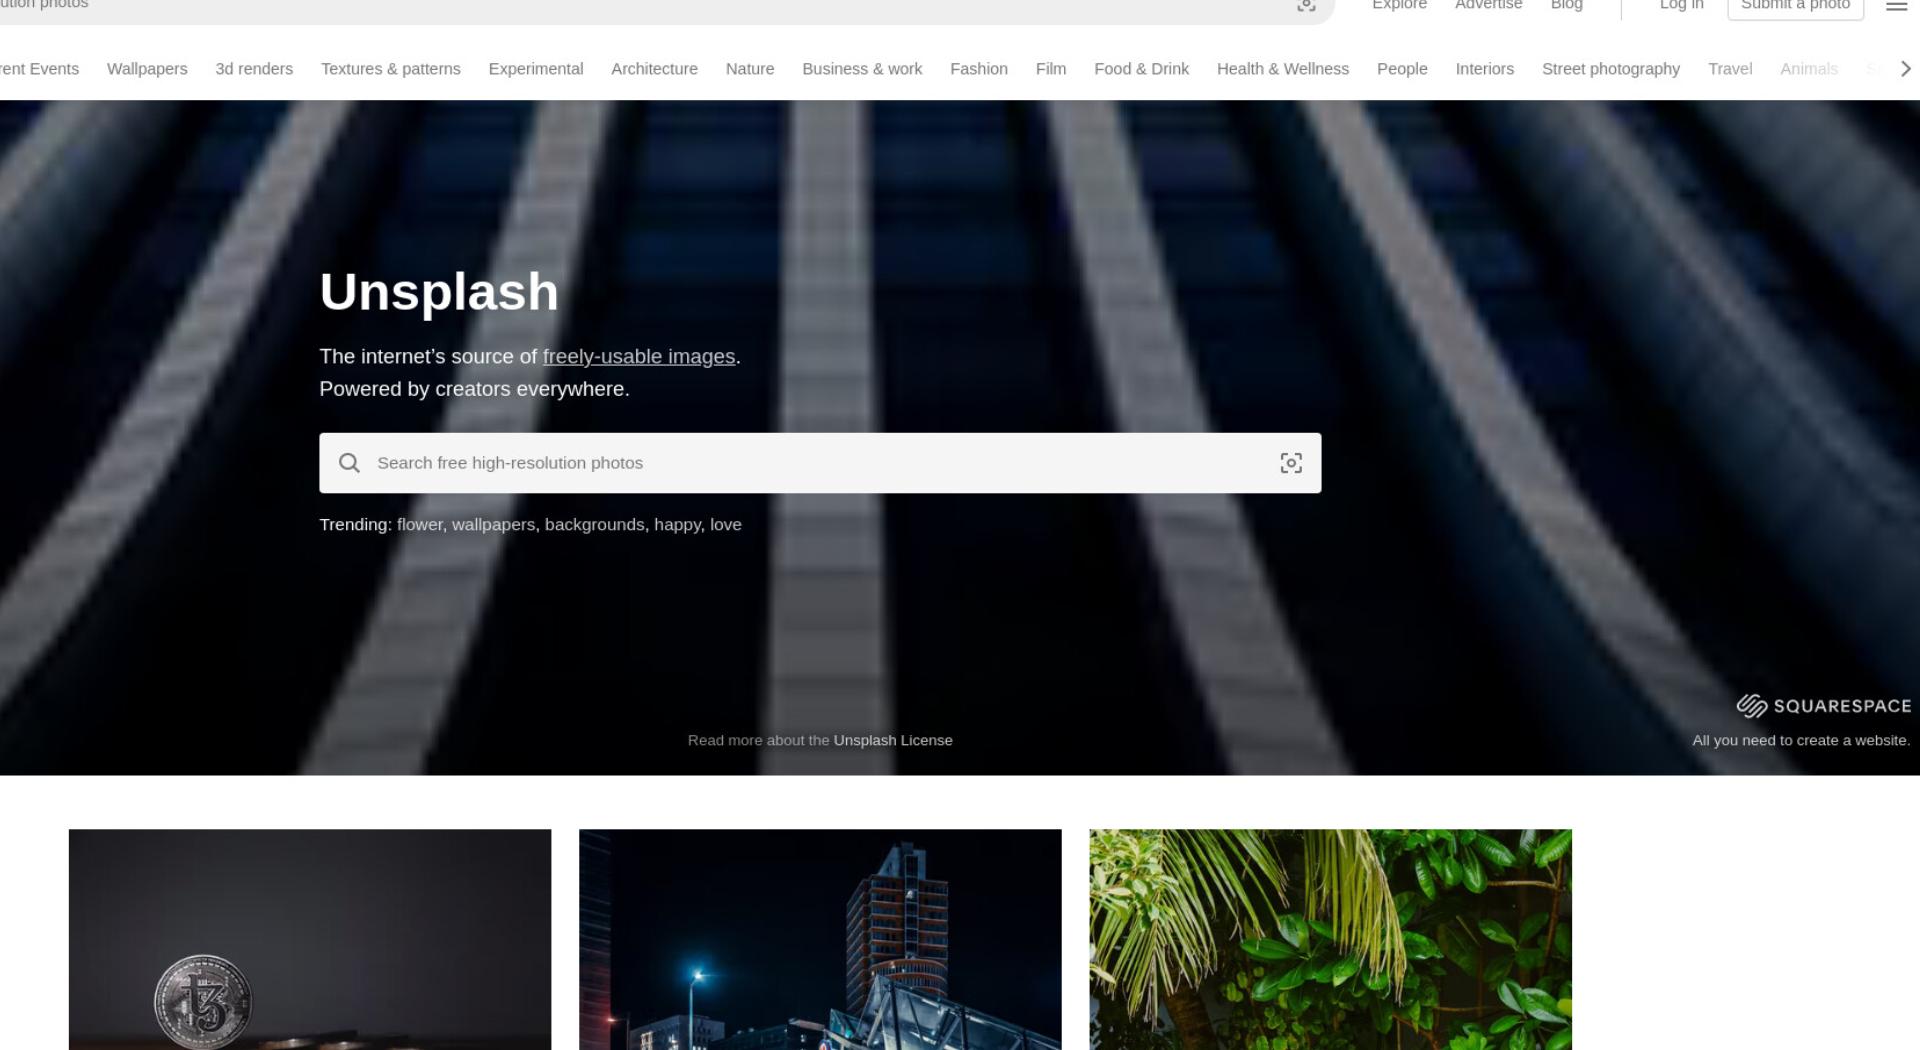Viewport: 1920px width, 1050px height.
Task: Open the green tropical plants photo thumbnail
Action: point(1330,940)
